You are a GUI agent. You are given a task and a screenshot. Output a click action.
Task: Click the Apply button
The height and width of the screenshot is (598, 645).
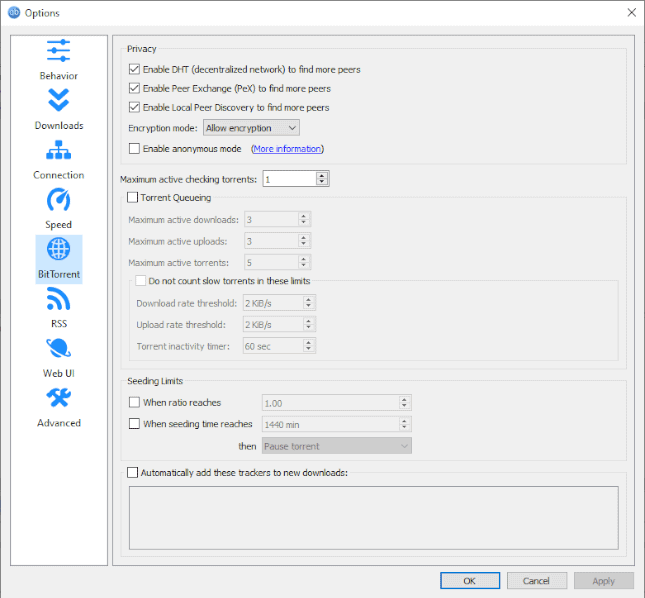point(603,581)
